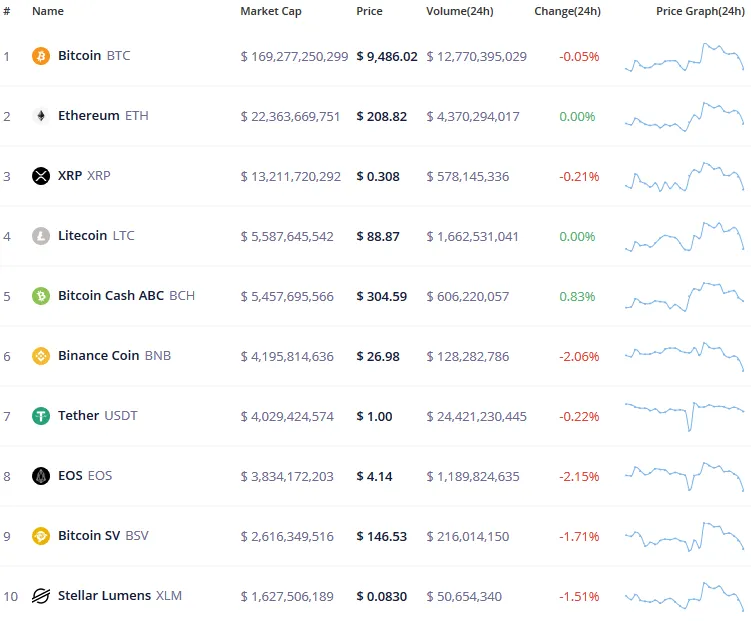This screenshot has height=621, width=751.
Task: Click Tether price $ 1.00
Action: tap(374, 416)
